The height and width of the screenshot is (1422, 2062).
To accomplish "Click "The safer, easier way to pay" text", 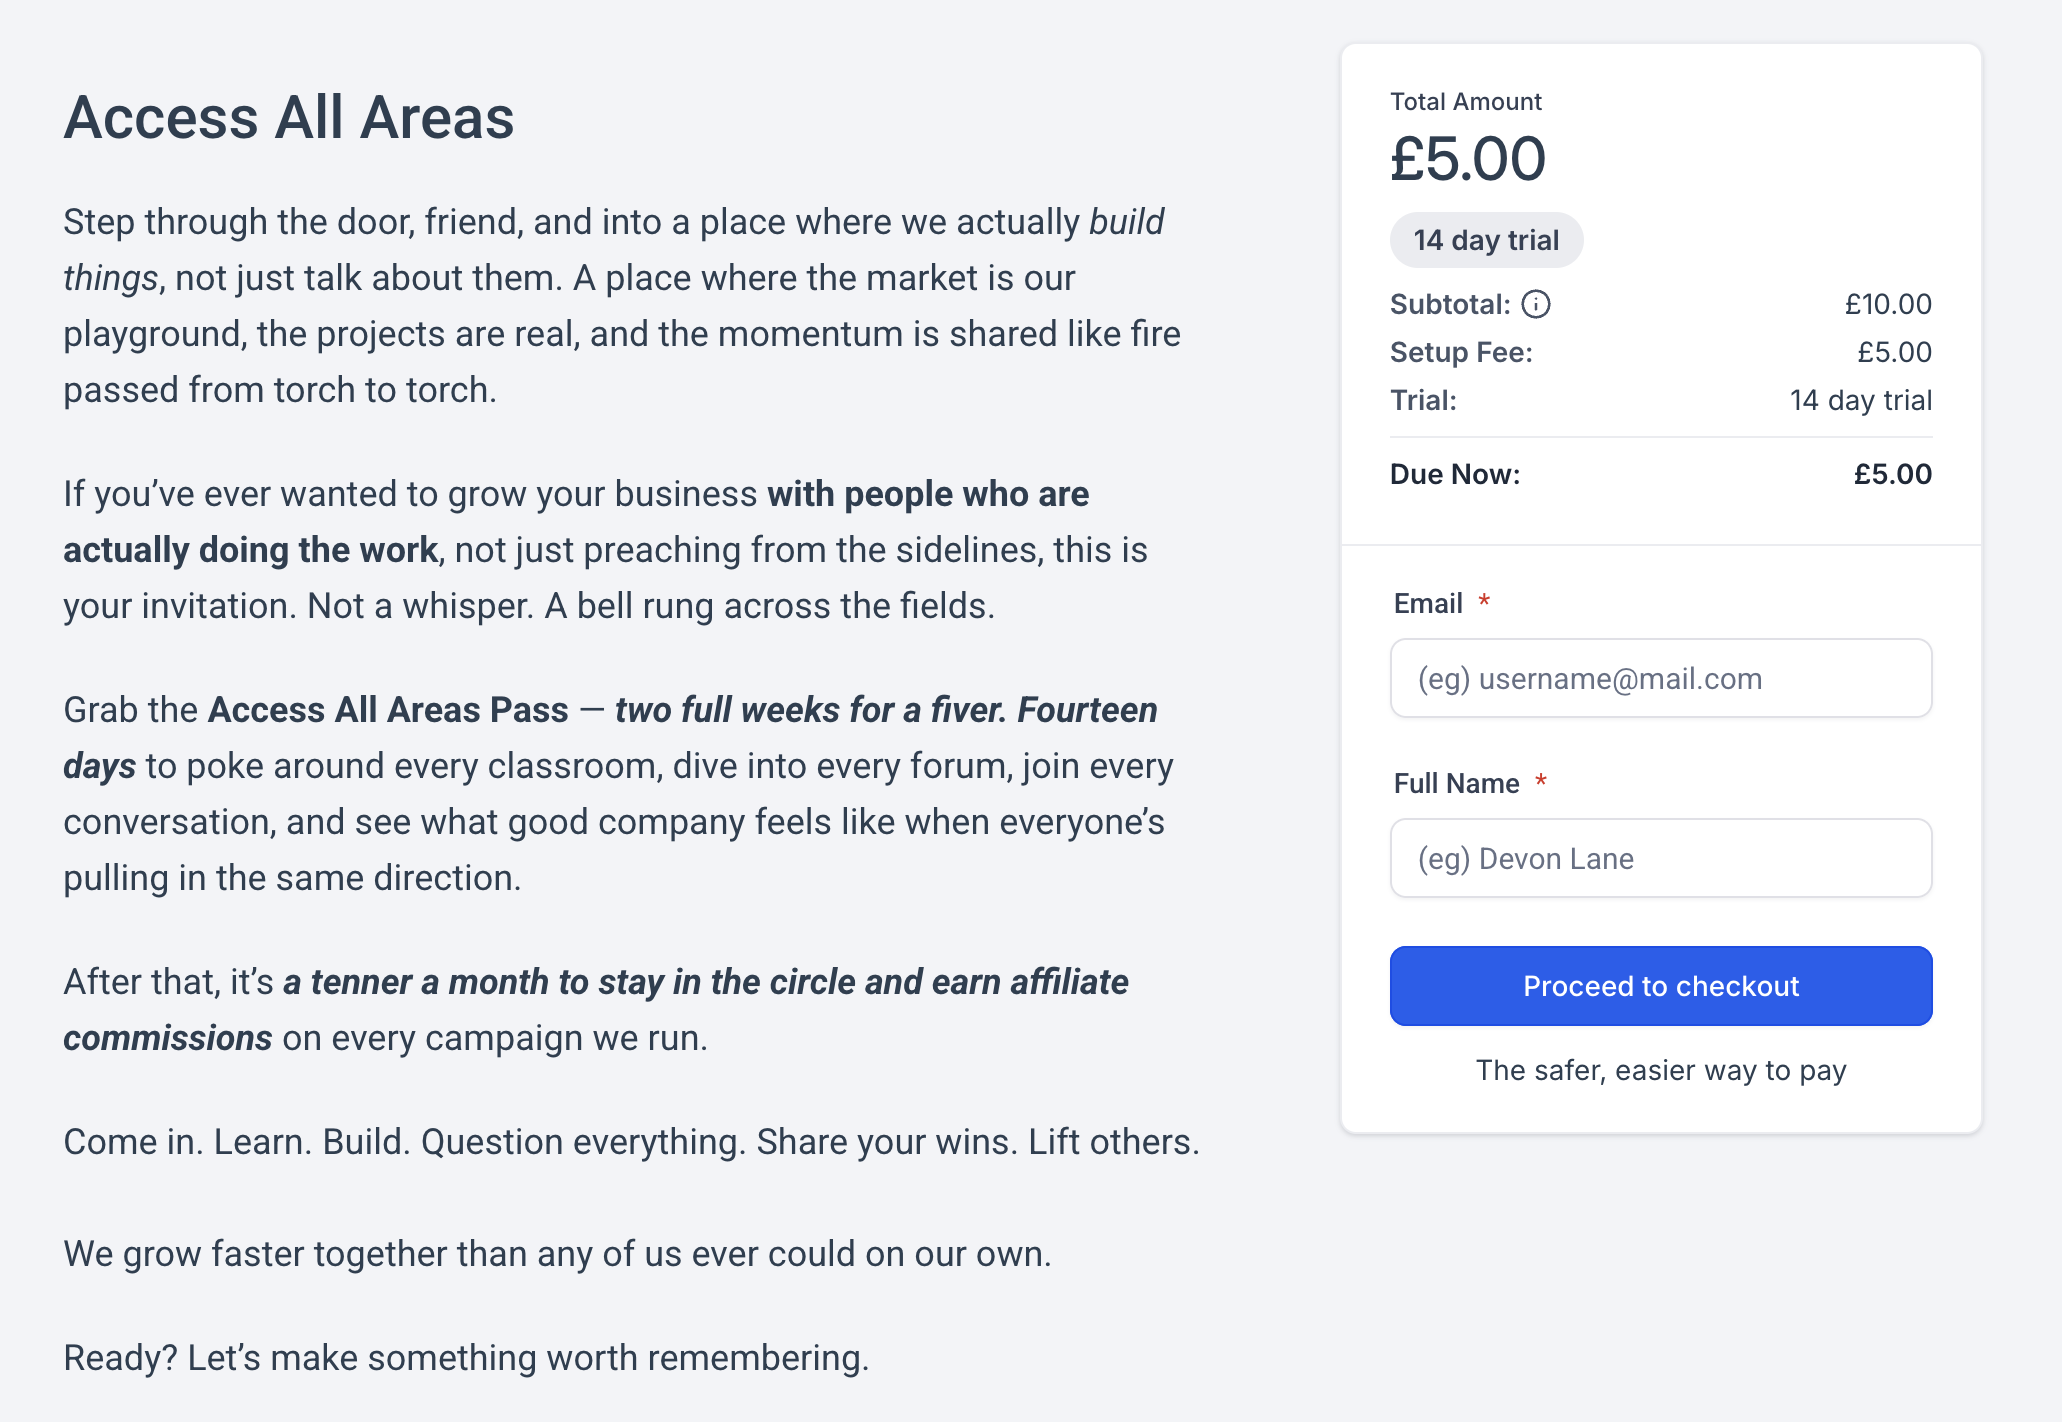I will (x=1660, y=1070).
